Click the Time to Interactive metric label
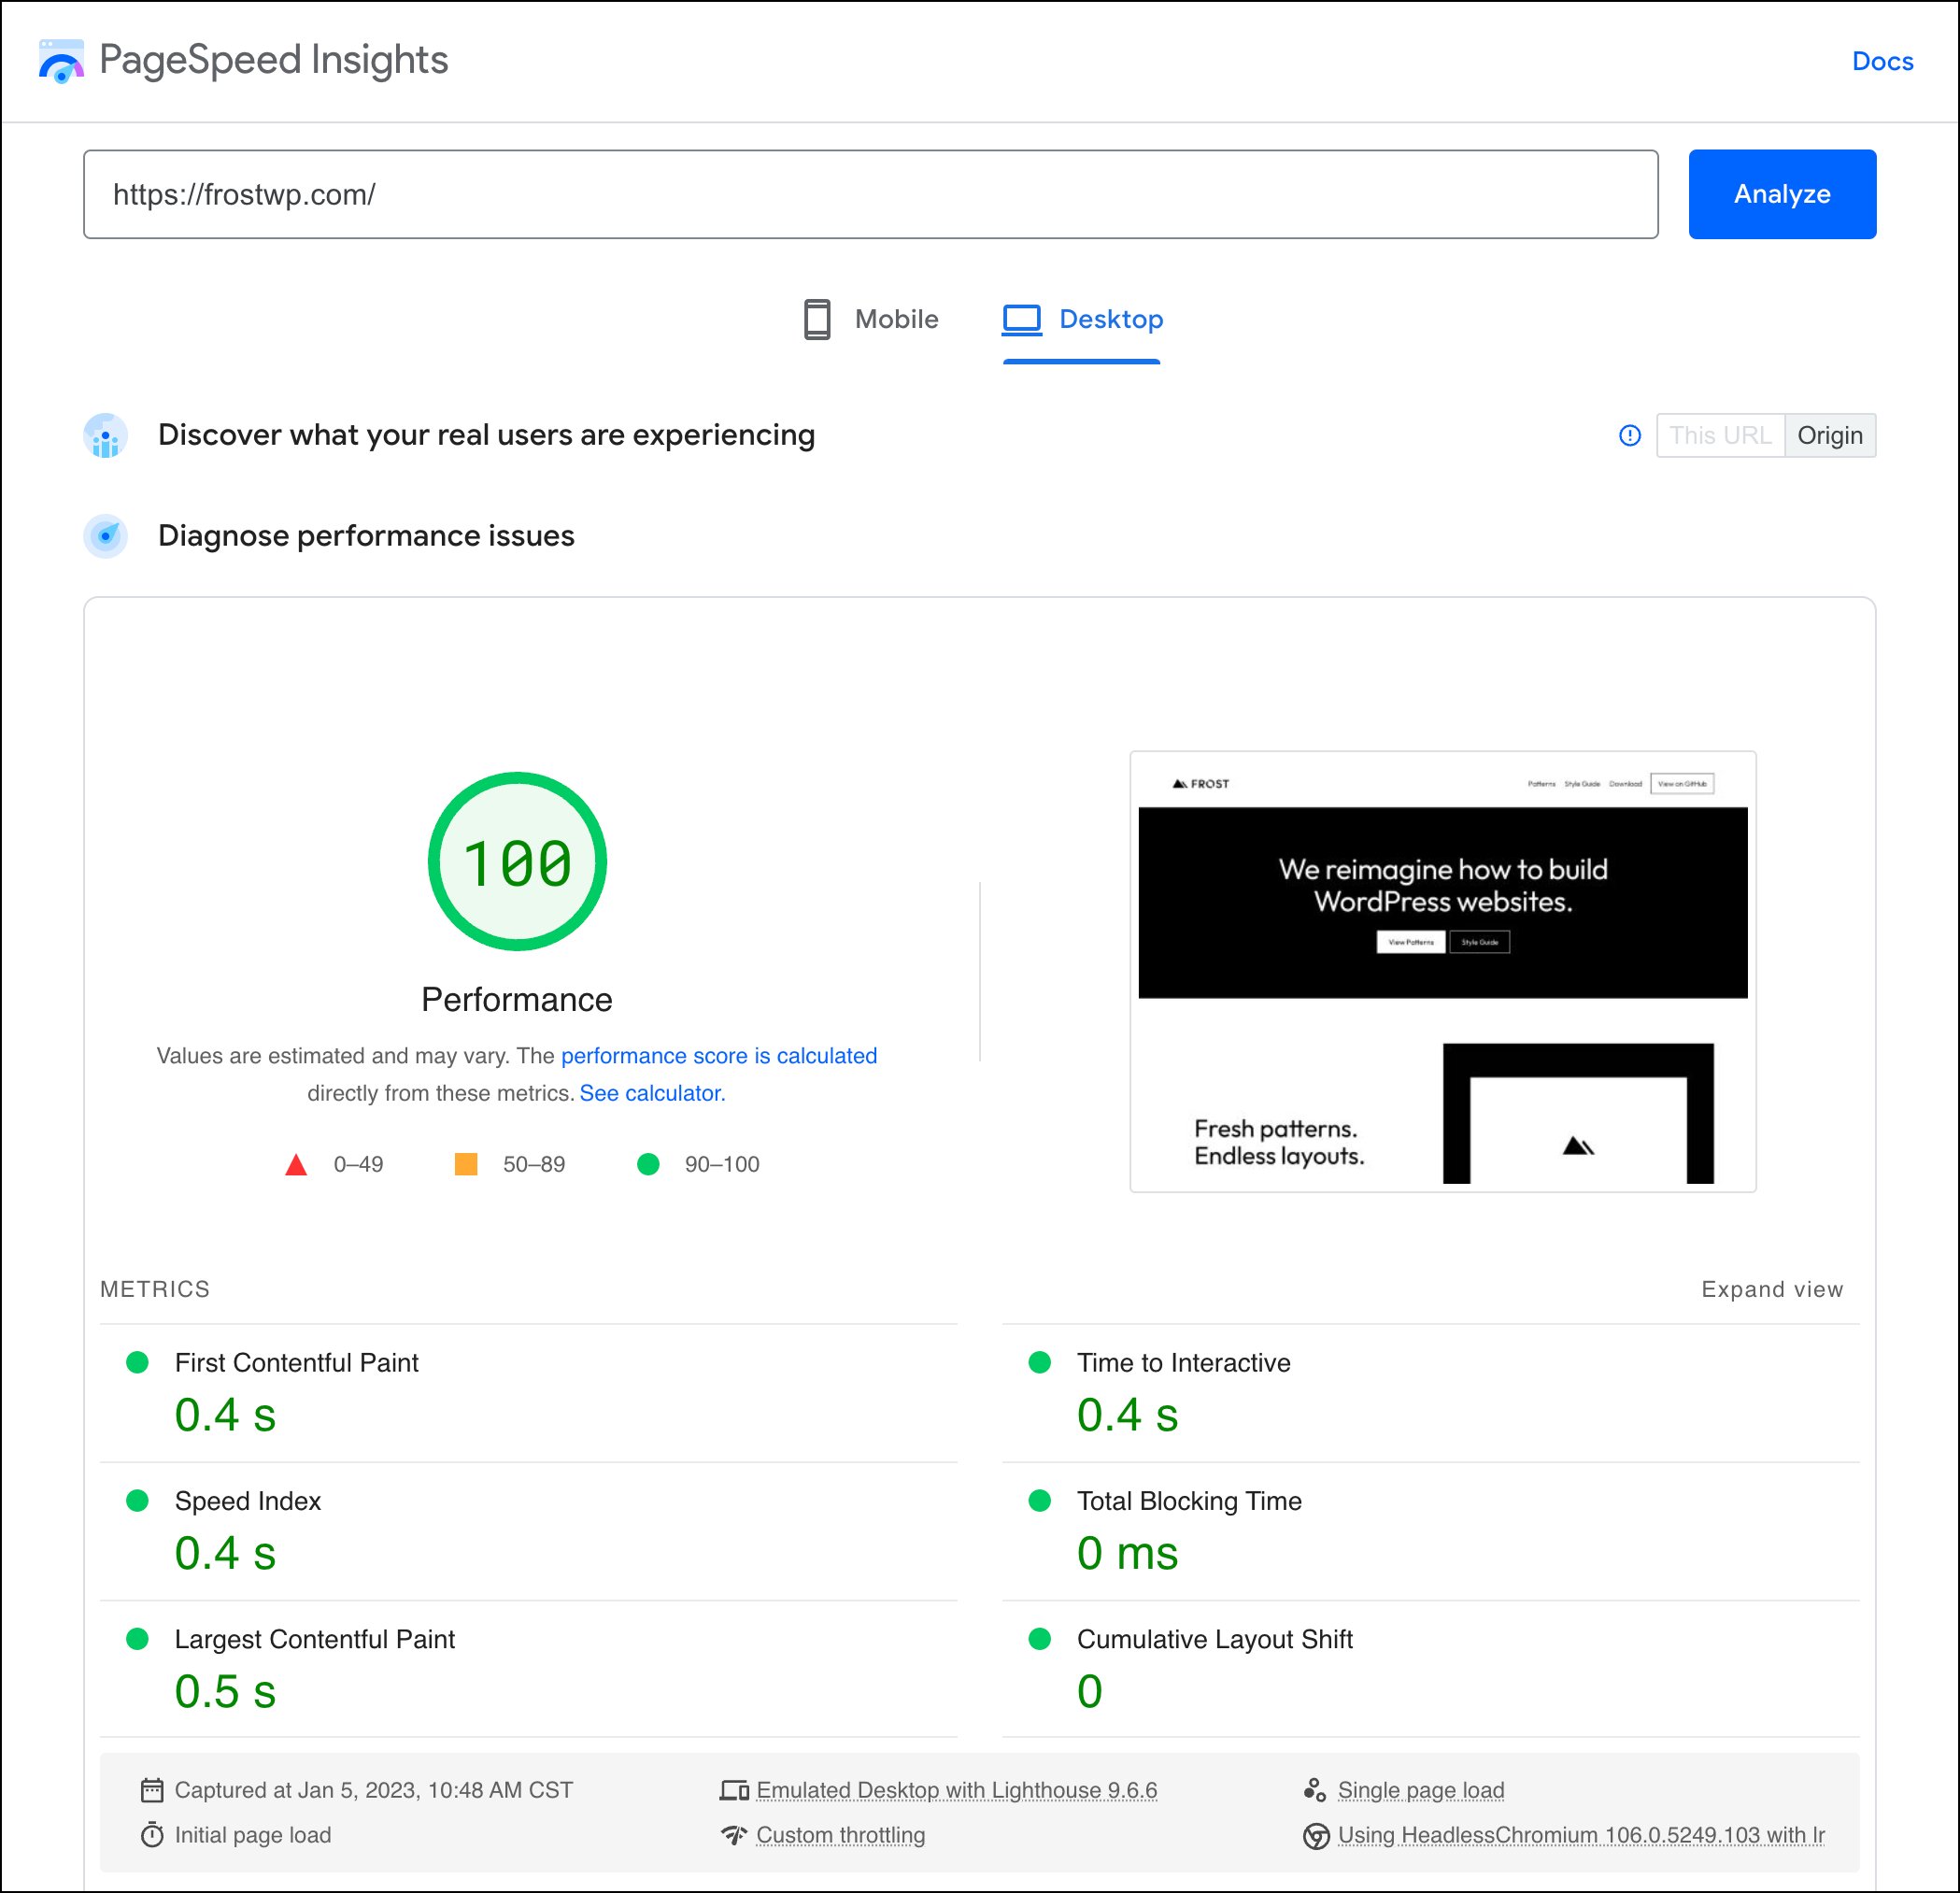1960x1893 pixels. pyautogui.click(x=1183, y=1363)
